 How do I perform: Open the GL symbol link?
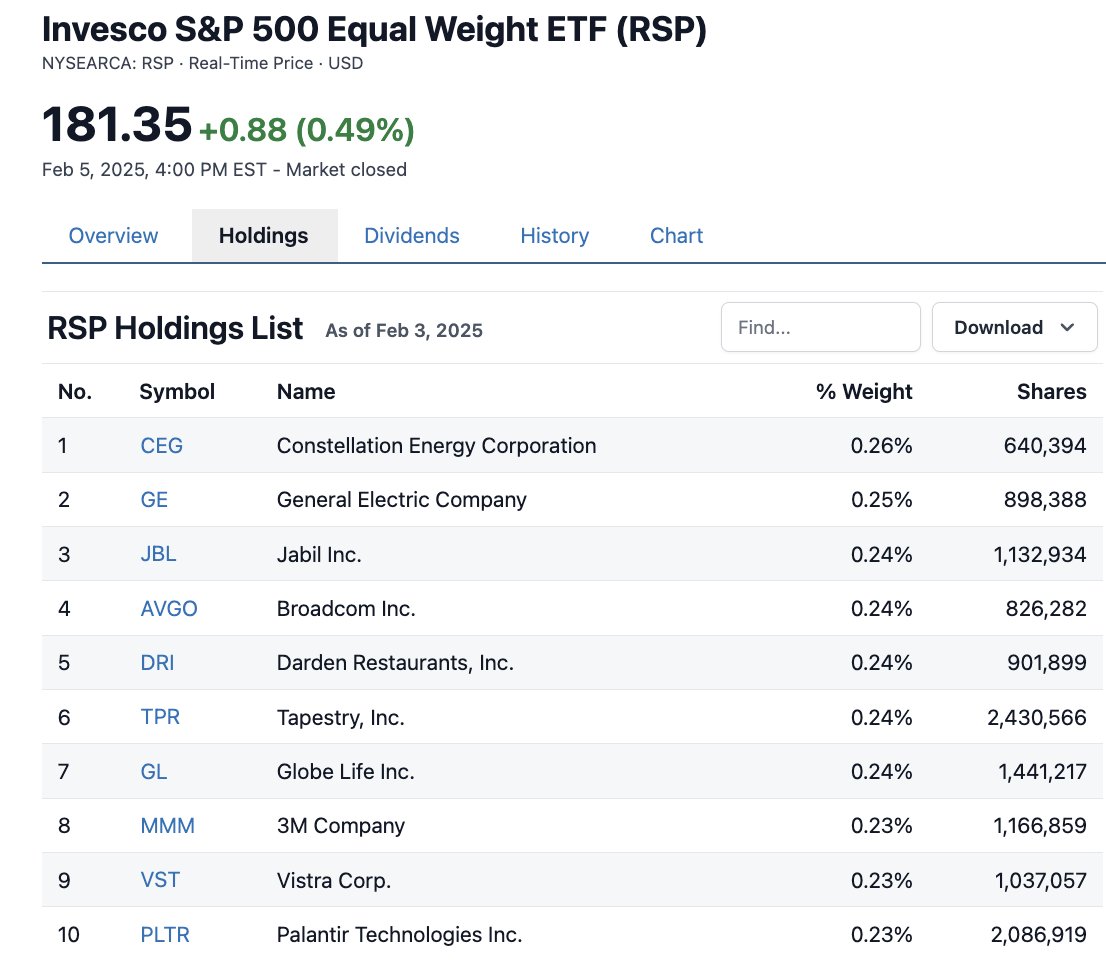click(x=154, y=772)
